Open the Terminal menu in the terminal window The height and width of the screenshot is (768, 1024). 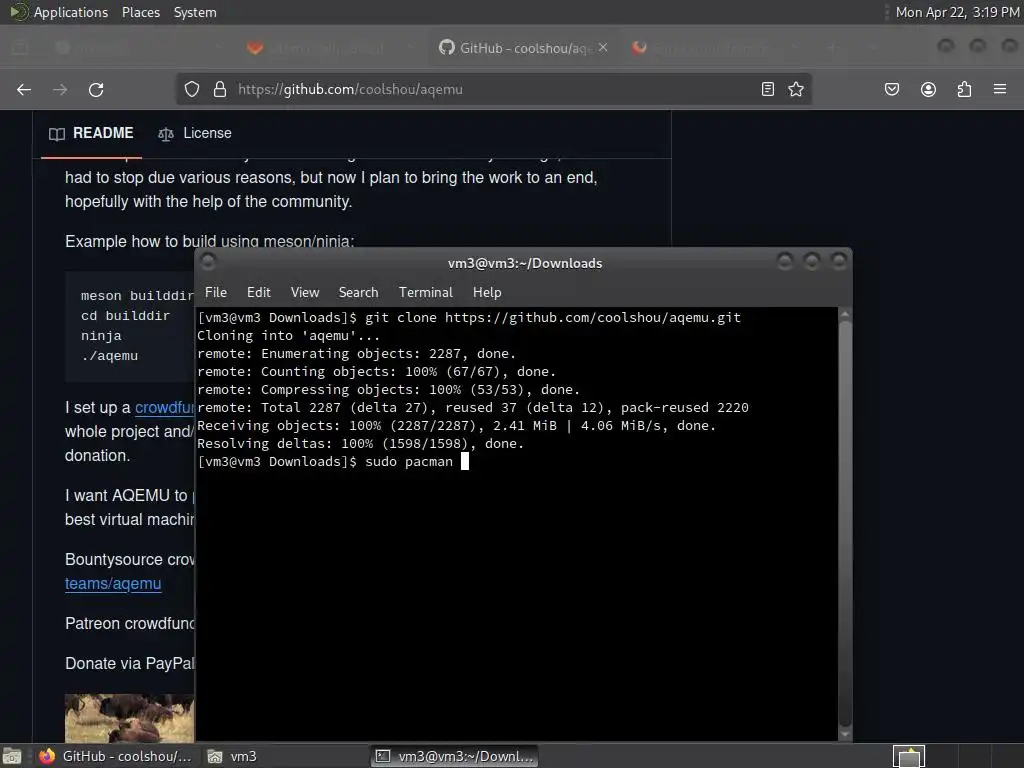[x=426, y=293]
